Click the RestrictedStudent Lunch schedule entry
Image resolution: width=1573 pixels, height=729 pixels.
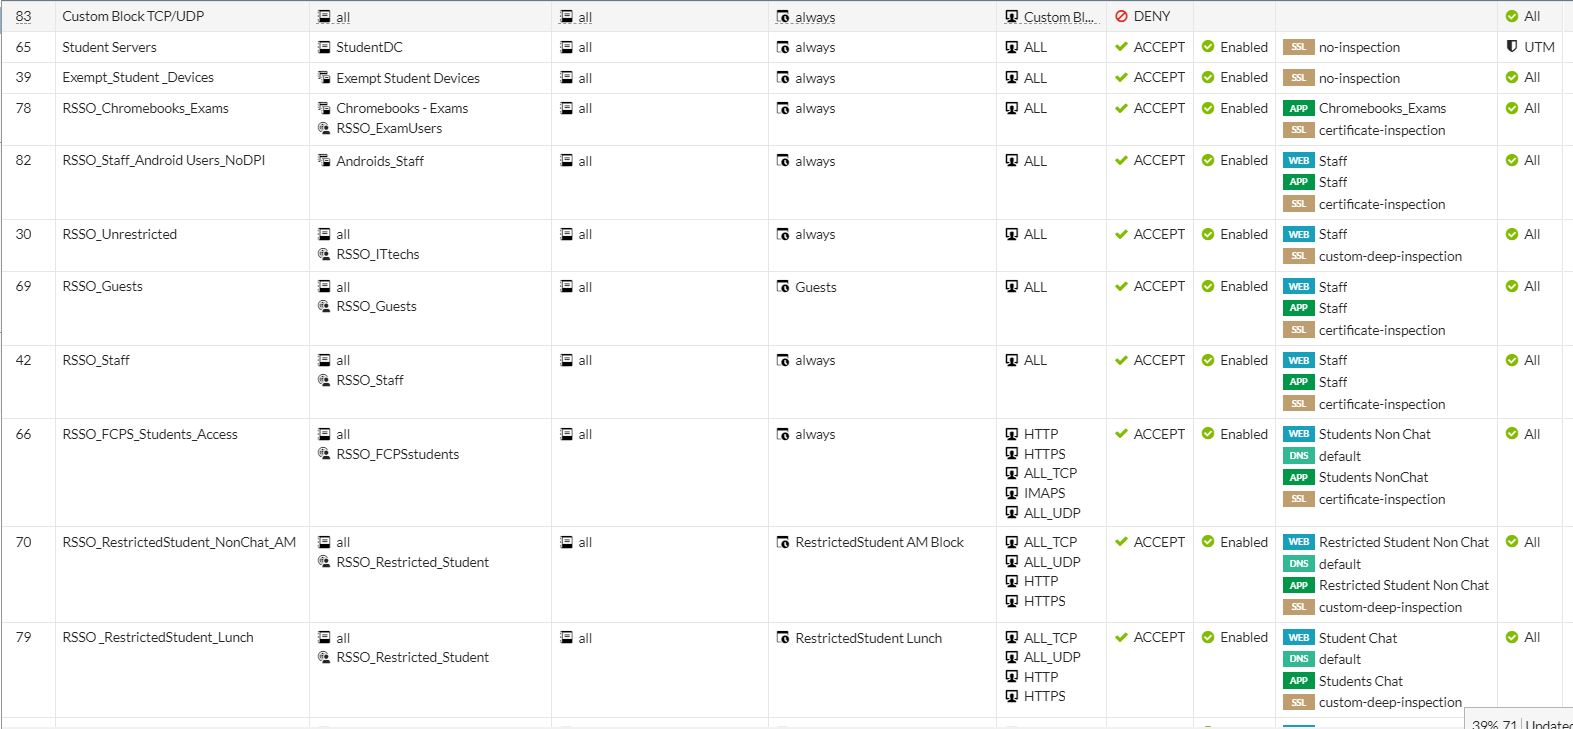[x=867, y=638]
